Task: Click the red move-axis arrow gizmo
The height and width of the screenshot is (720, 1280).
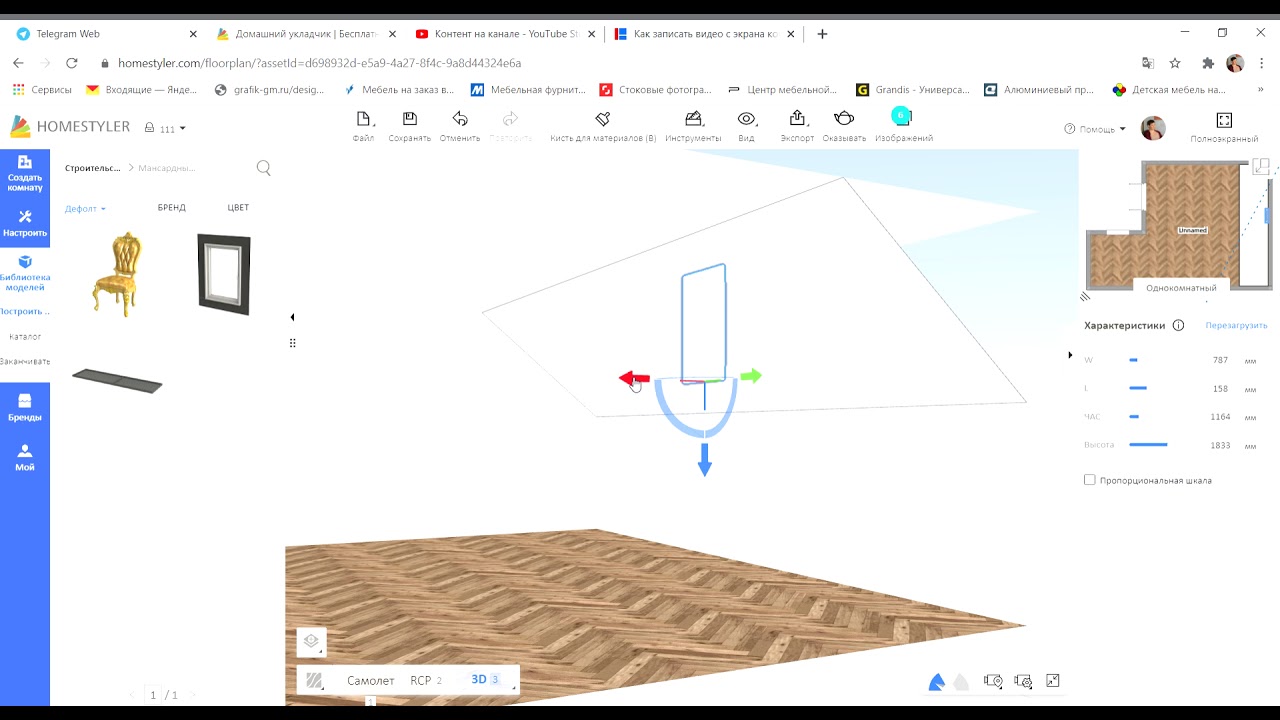Action: point(634,378)
